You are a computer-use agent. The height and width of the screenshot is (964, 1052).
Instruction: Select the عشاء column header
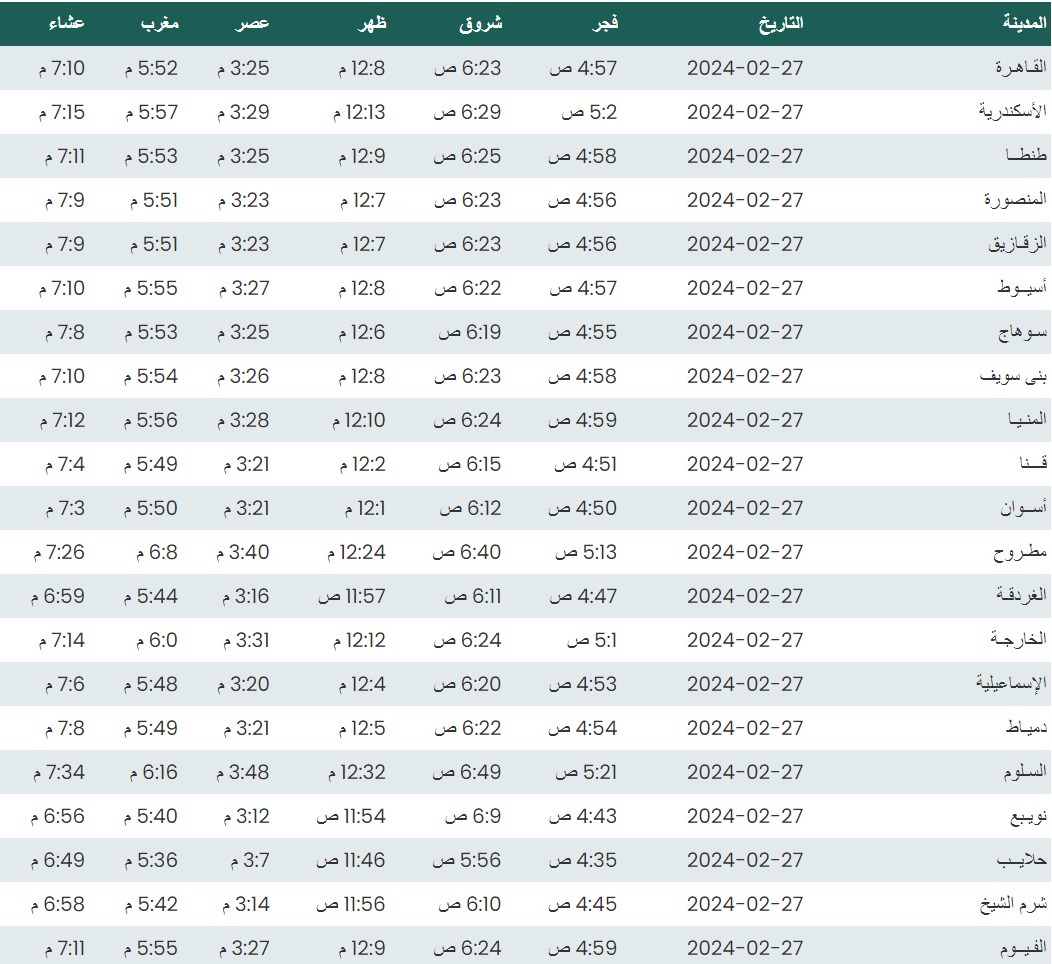pos(66,22)
